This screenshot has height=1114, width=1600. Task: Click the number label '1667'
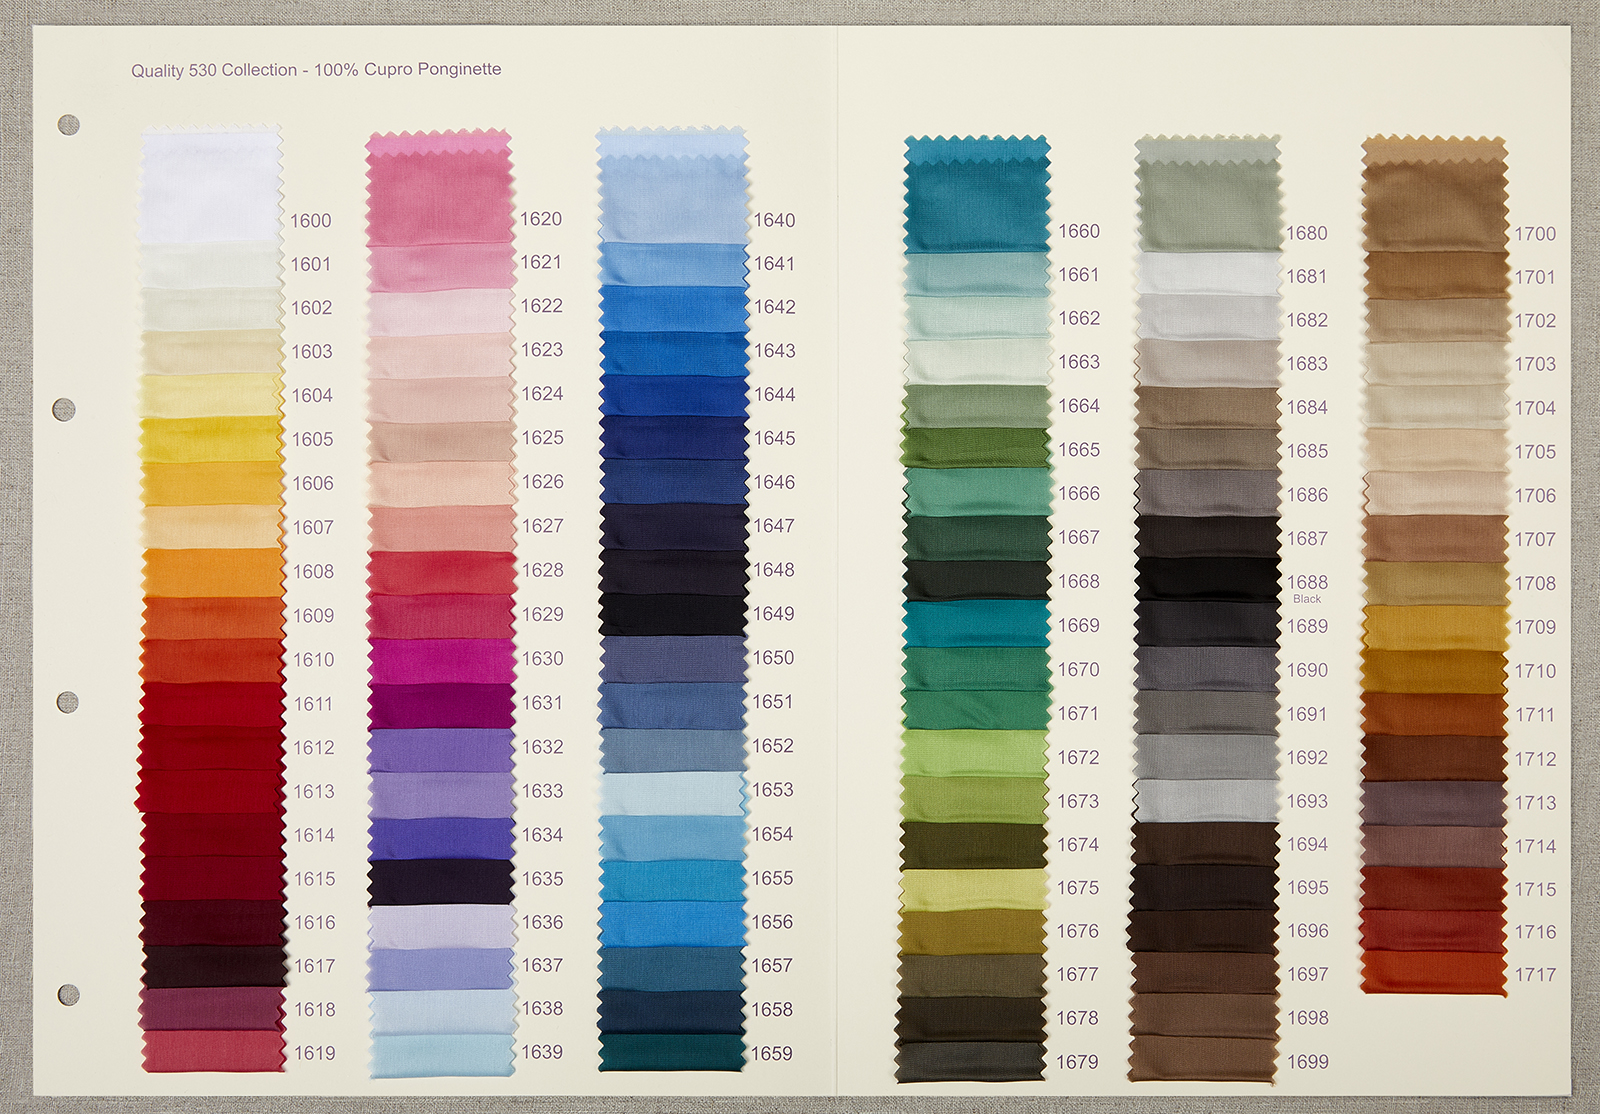(x=1079, y=537)
